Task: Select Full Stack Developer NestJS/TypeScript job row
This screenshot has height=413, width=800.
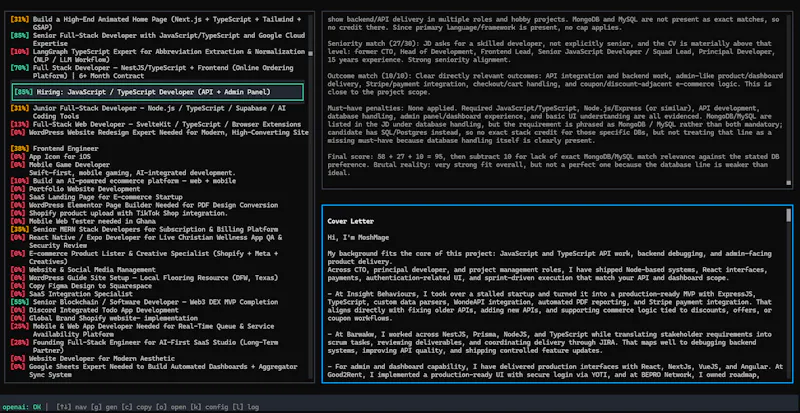Action: pyautogui.click(x=152, y=72)
